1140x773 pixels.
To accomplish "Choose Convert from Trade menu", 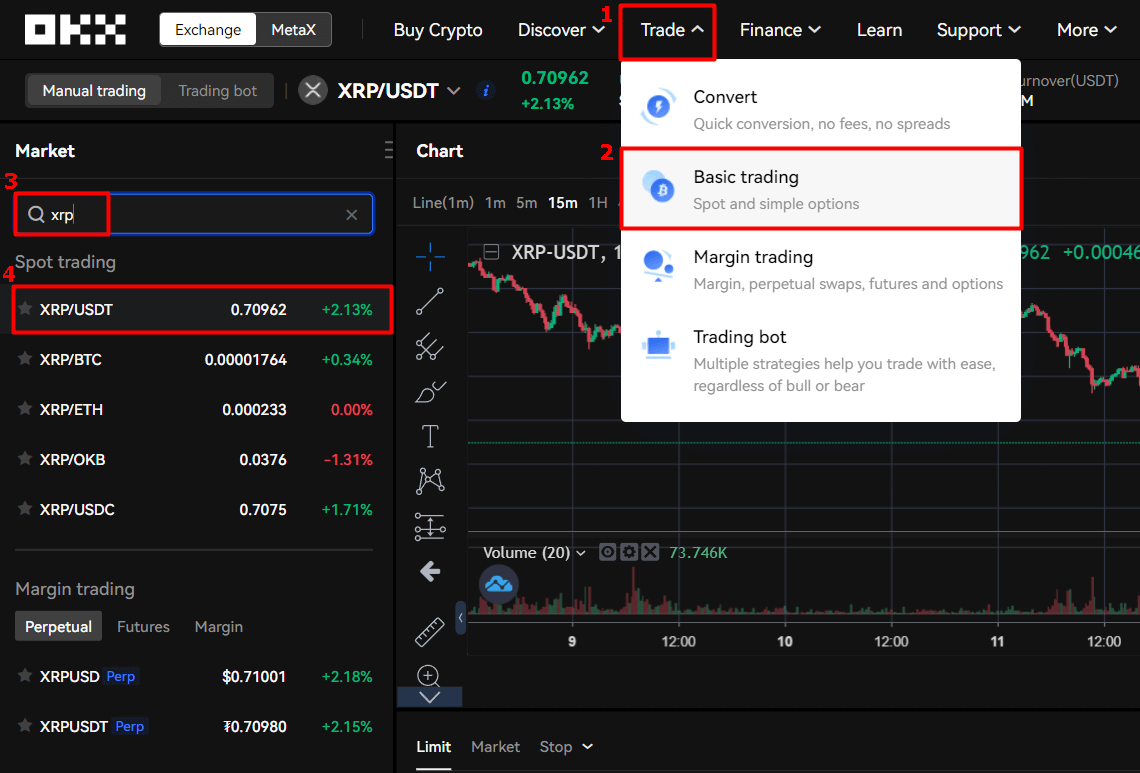I will point(821,109).
